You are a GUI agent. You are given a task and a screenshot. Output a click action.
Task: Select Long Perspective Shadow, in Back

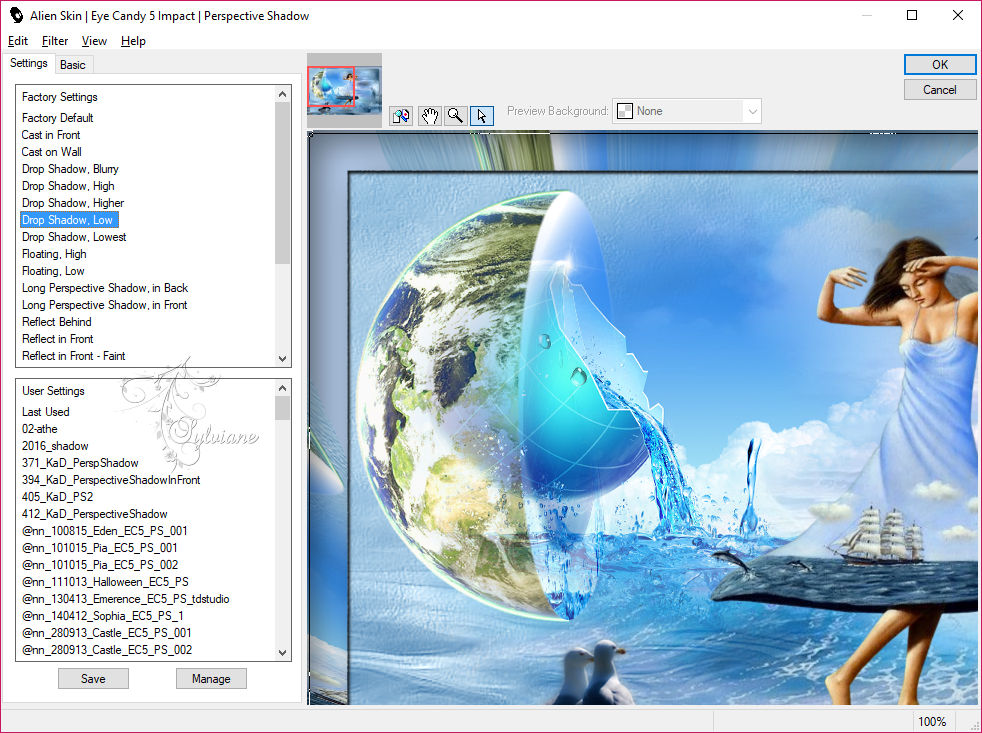pyautogui.click(x=105, y=288)
